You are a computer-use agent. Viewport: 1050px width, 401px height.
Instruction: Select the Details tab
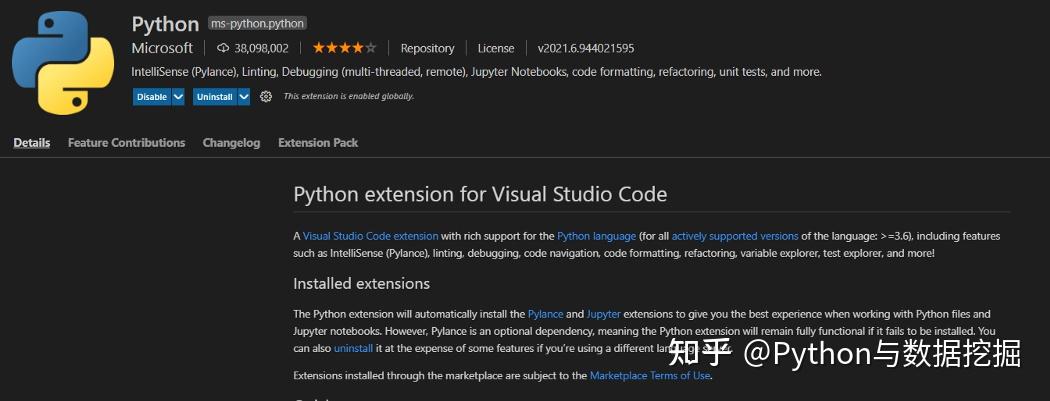click(31, 143)
